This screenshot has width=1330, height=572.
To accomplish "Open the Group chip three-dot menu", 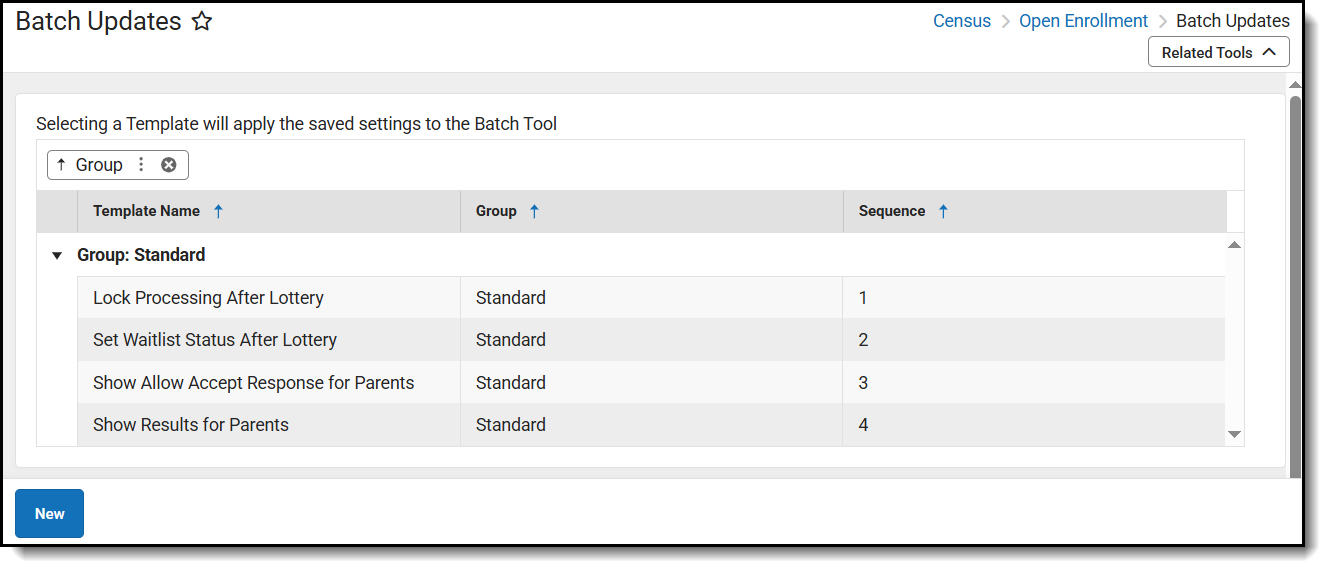I will [141, 165].
